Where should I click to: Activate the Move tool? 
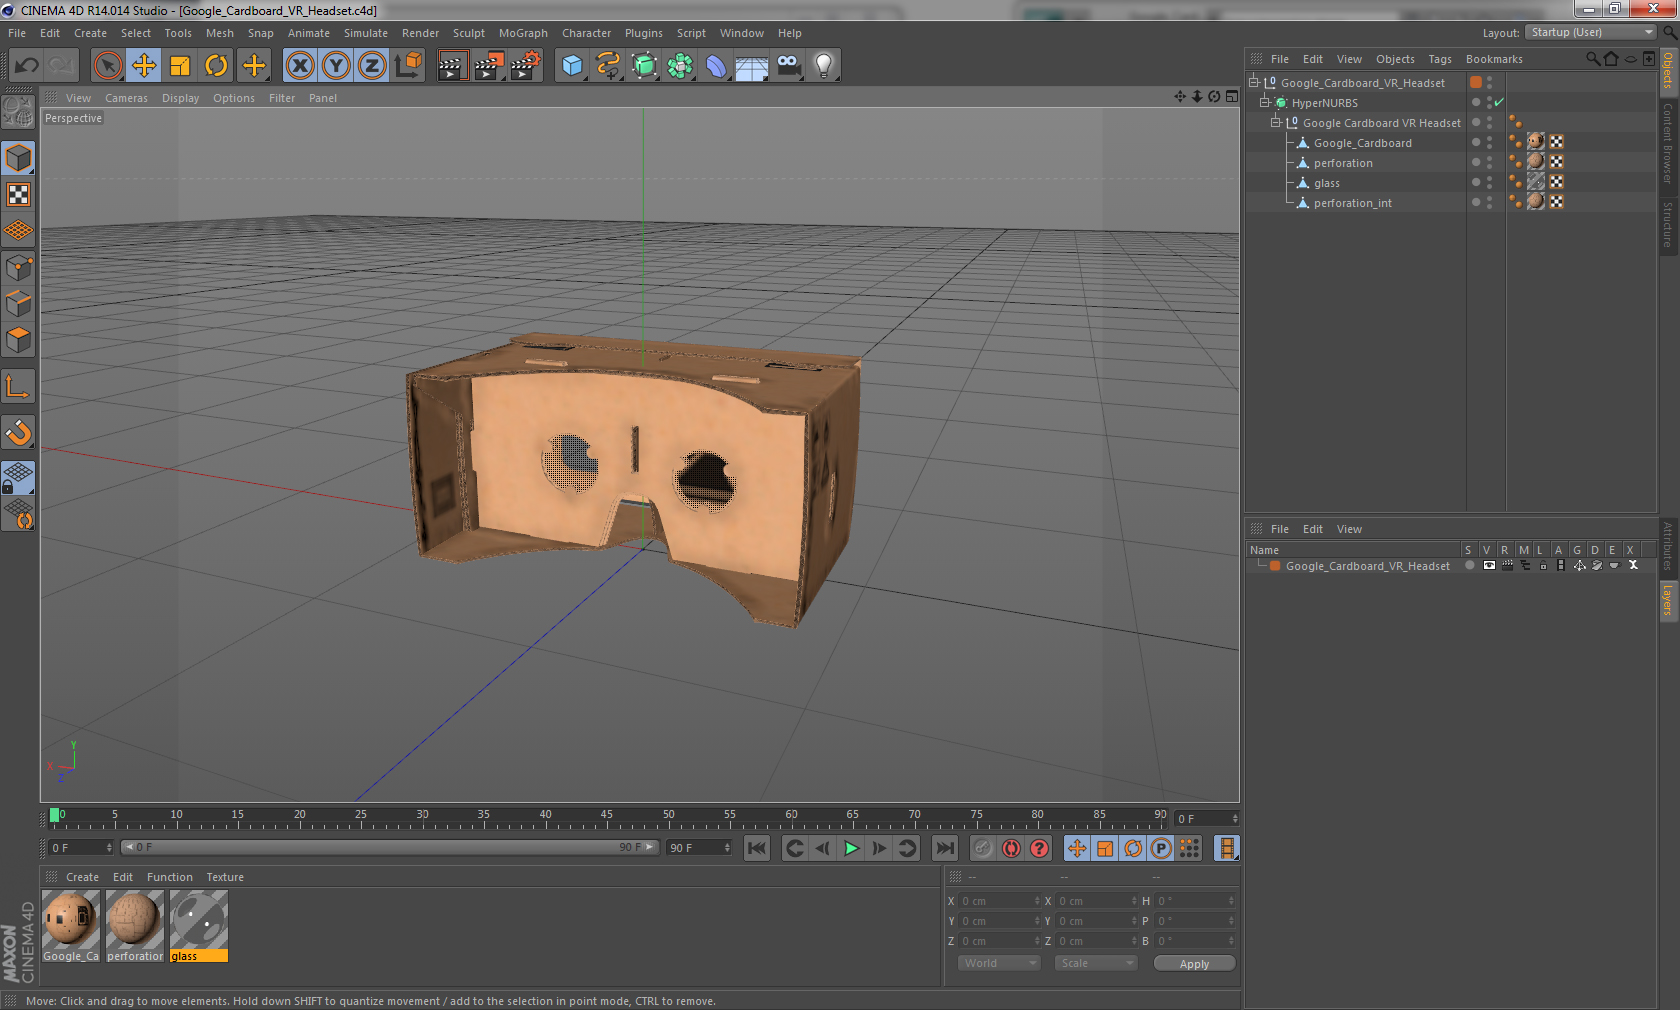click(144, 66)
